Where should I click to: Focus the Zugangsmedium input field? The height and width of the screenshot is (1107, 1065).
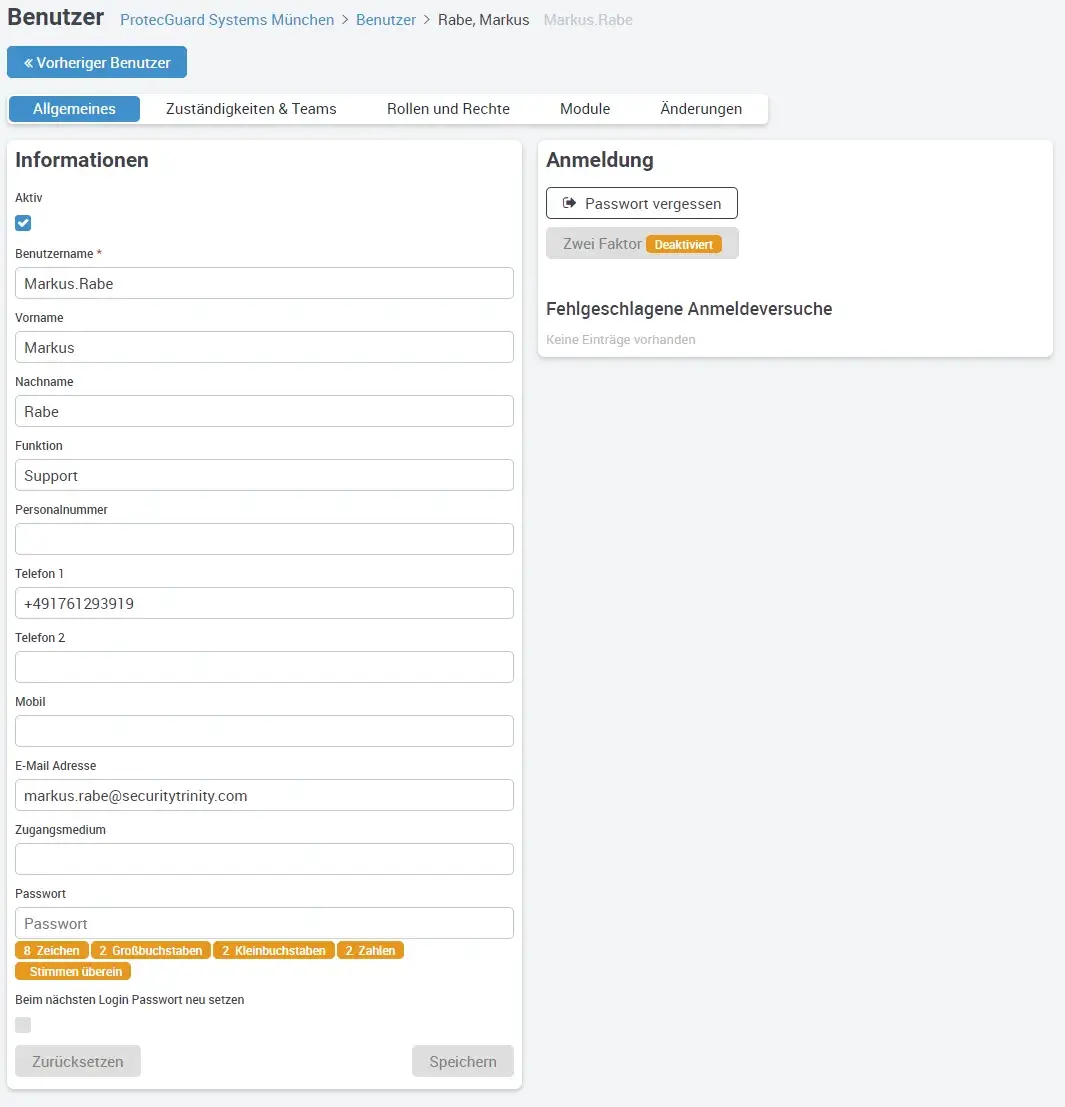264,859
